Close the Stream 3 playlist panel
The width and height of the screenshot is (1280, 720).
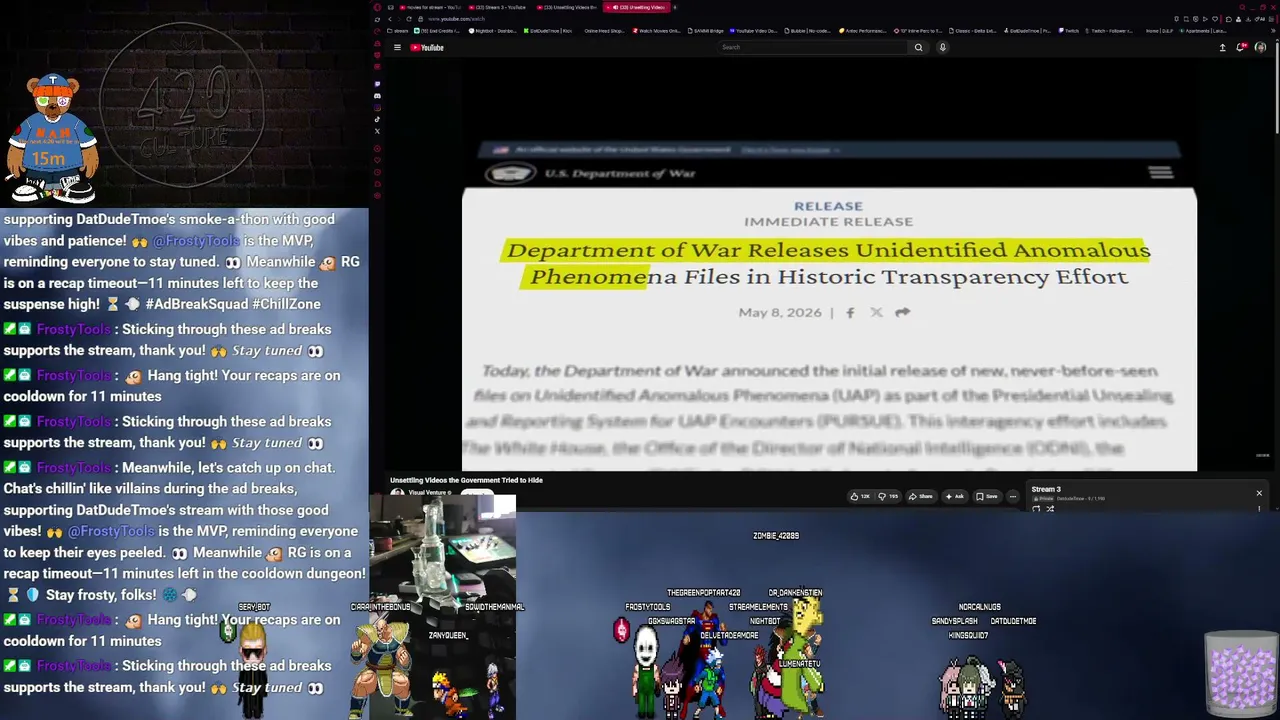coord(1259,493)
